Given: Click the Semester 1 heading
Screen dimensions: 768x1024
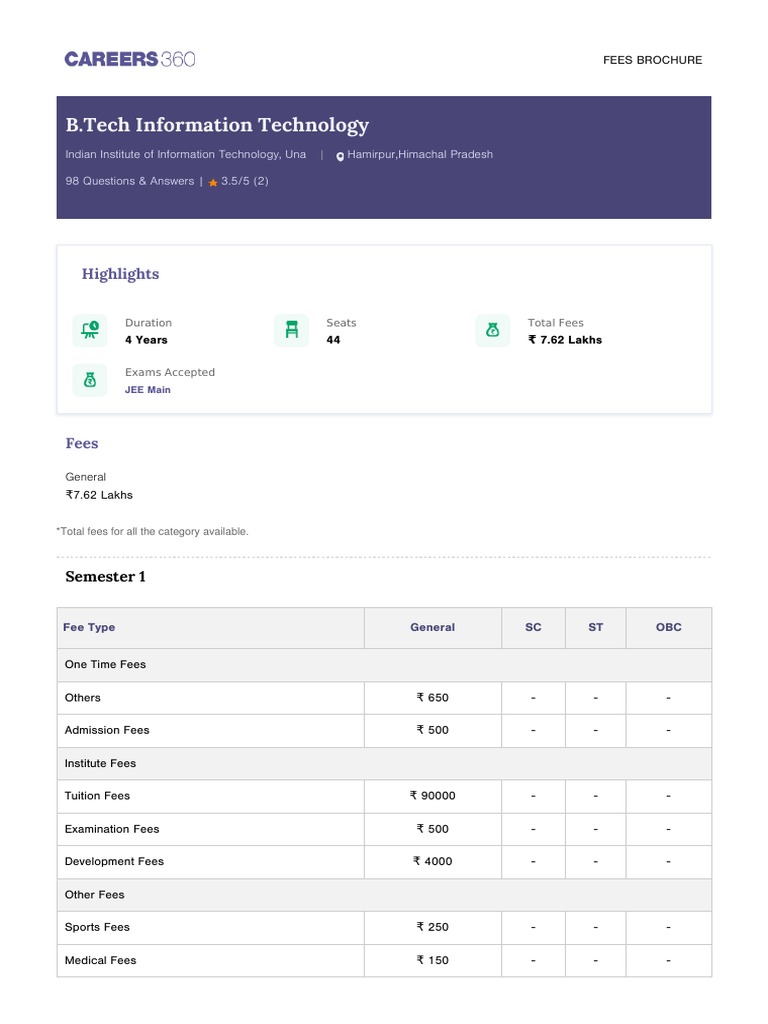Looking at the screenshot, I should [105, 577].
